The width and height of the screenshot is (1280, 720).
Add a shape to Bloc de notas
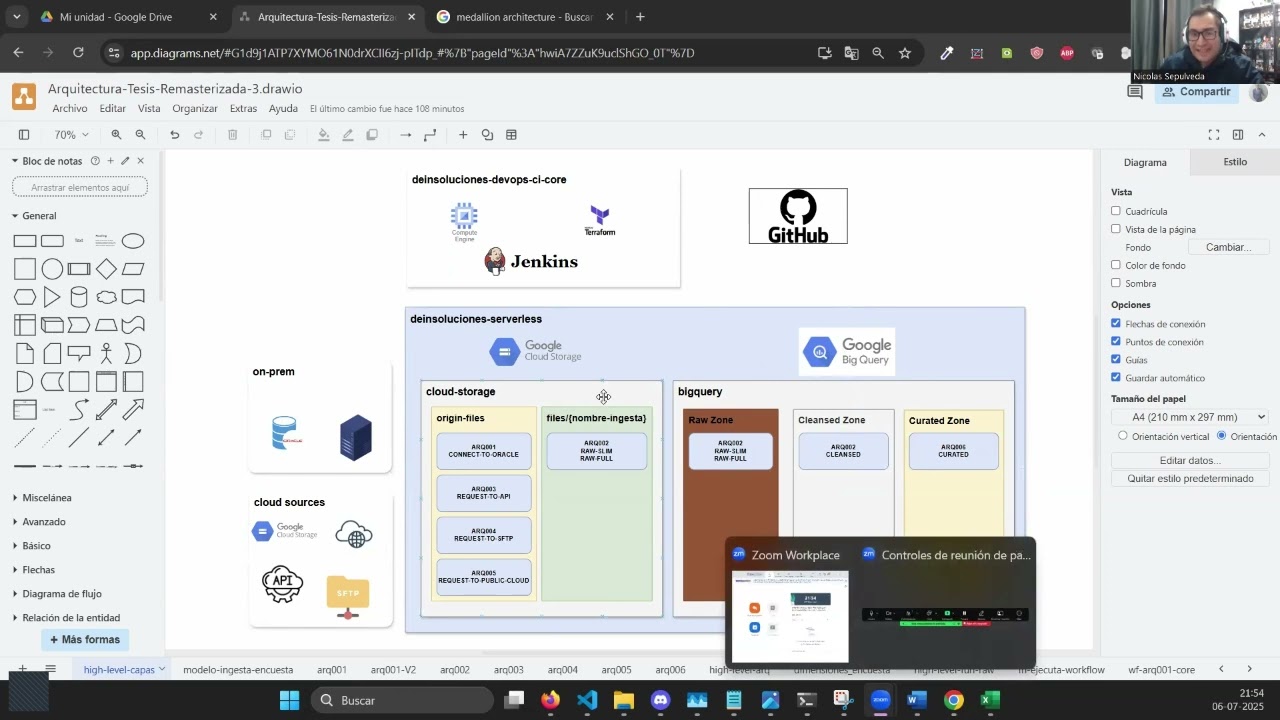click(x=110, y=161)
